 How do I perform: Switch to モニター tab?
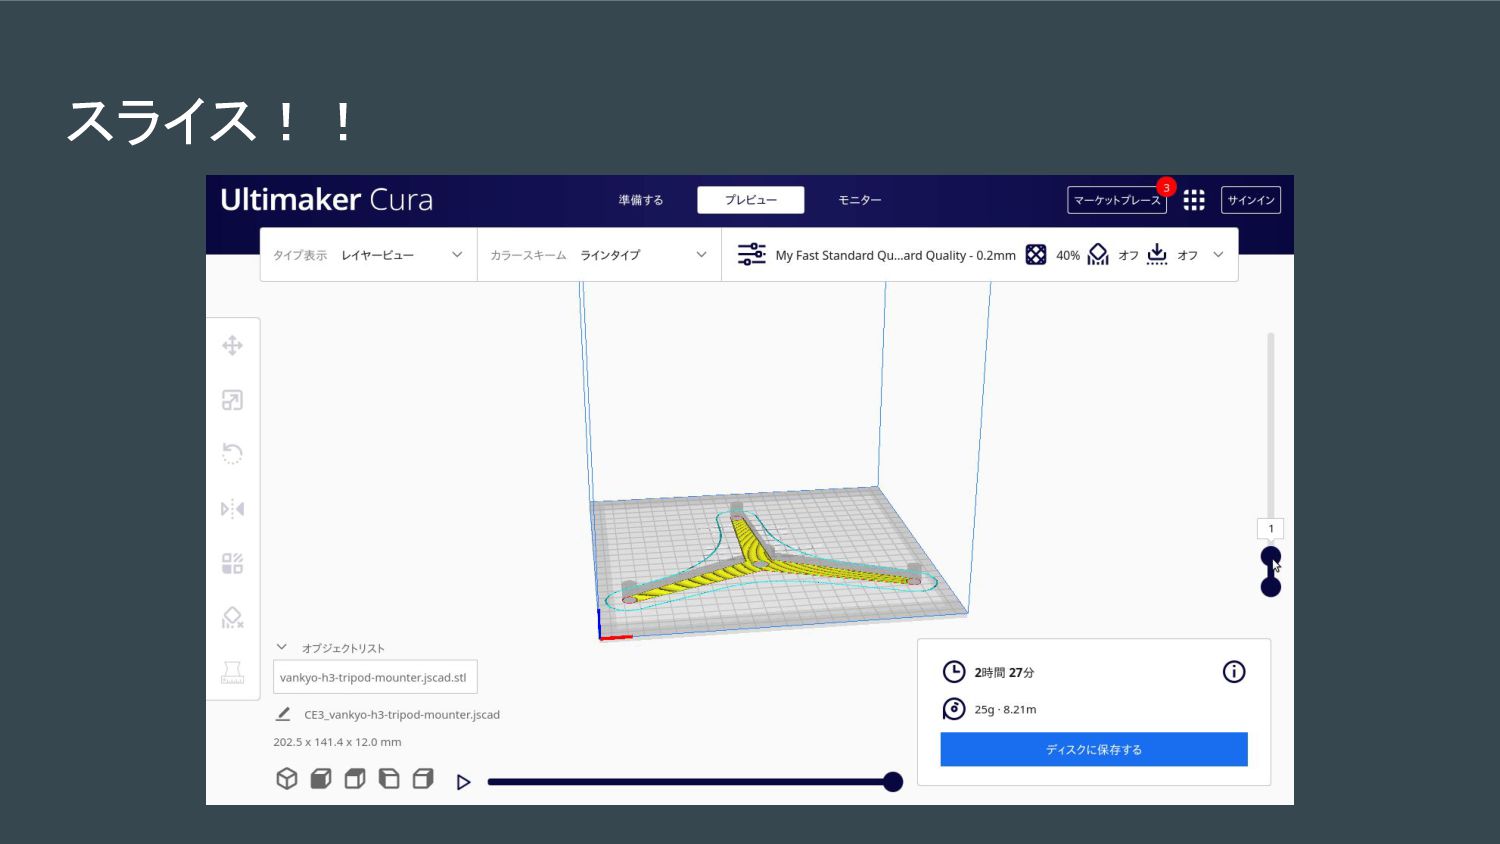860,200
